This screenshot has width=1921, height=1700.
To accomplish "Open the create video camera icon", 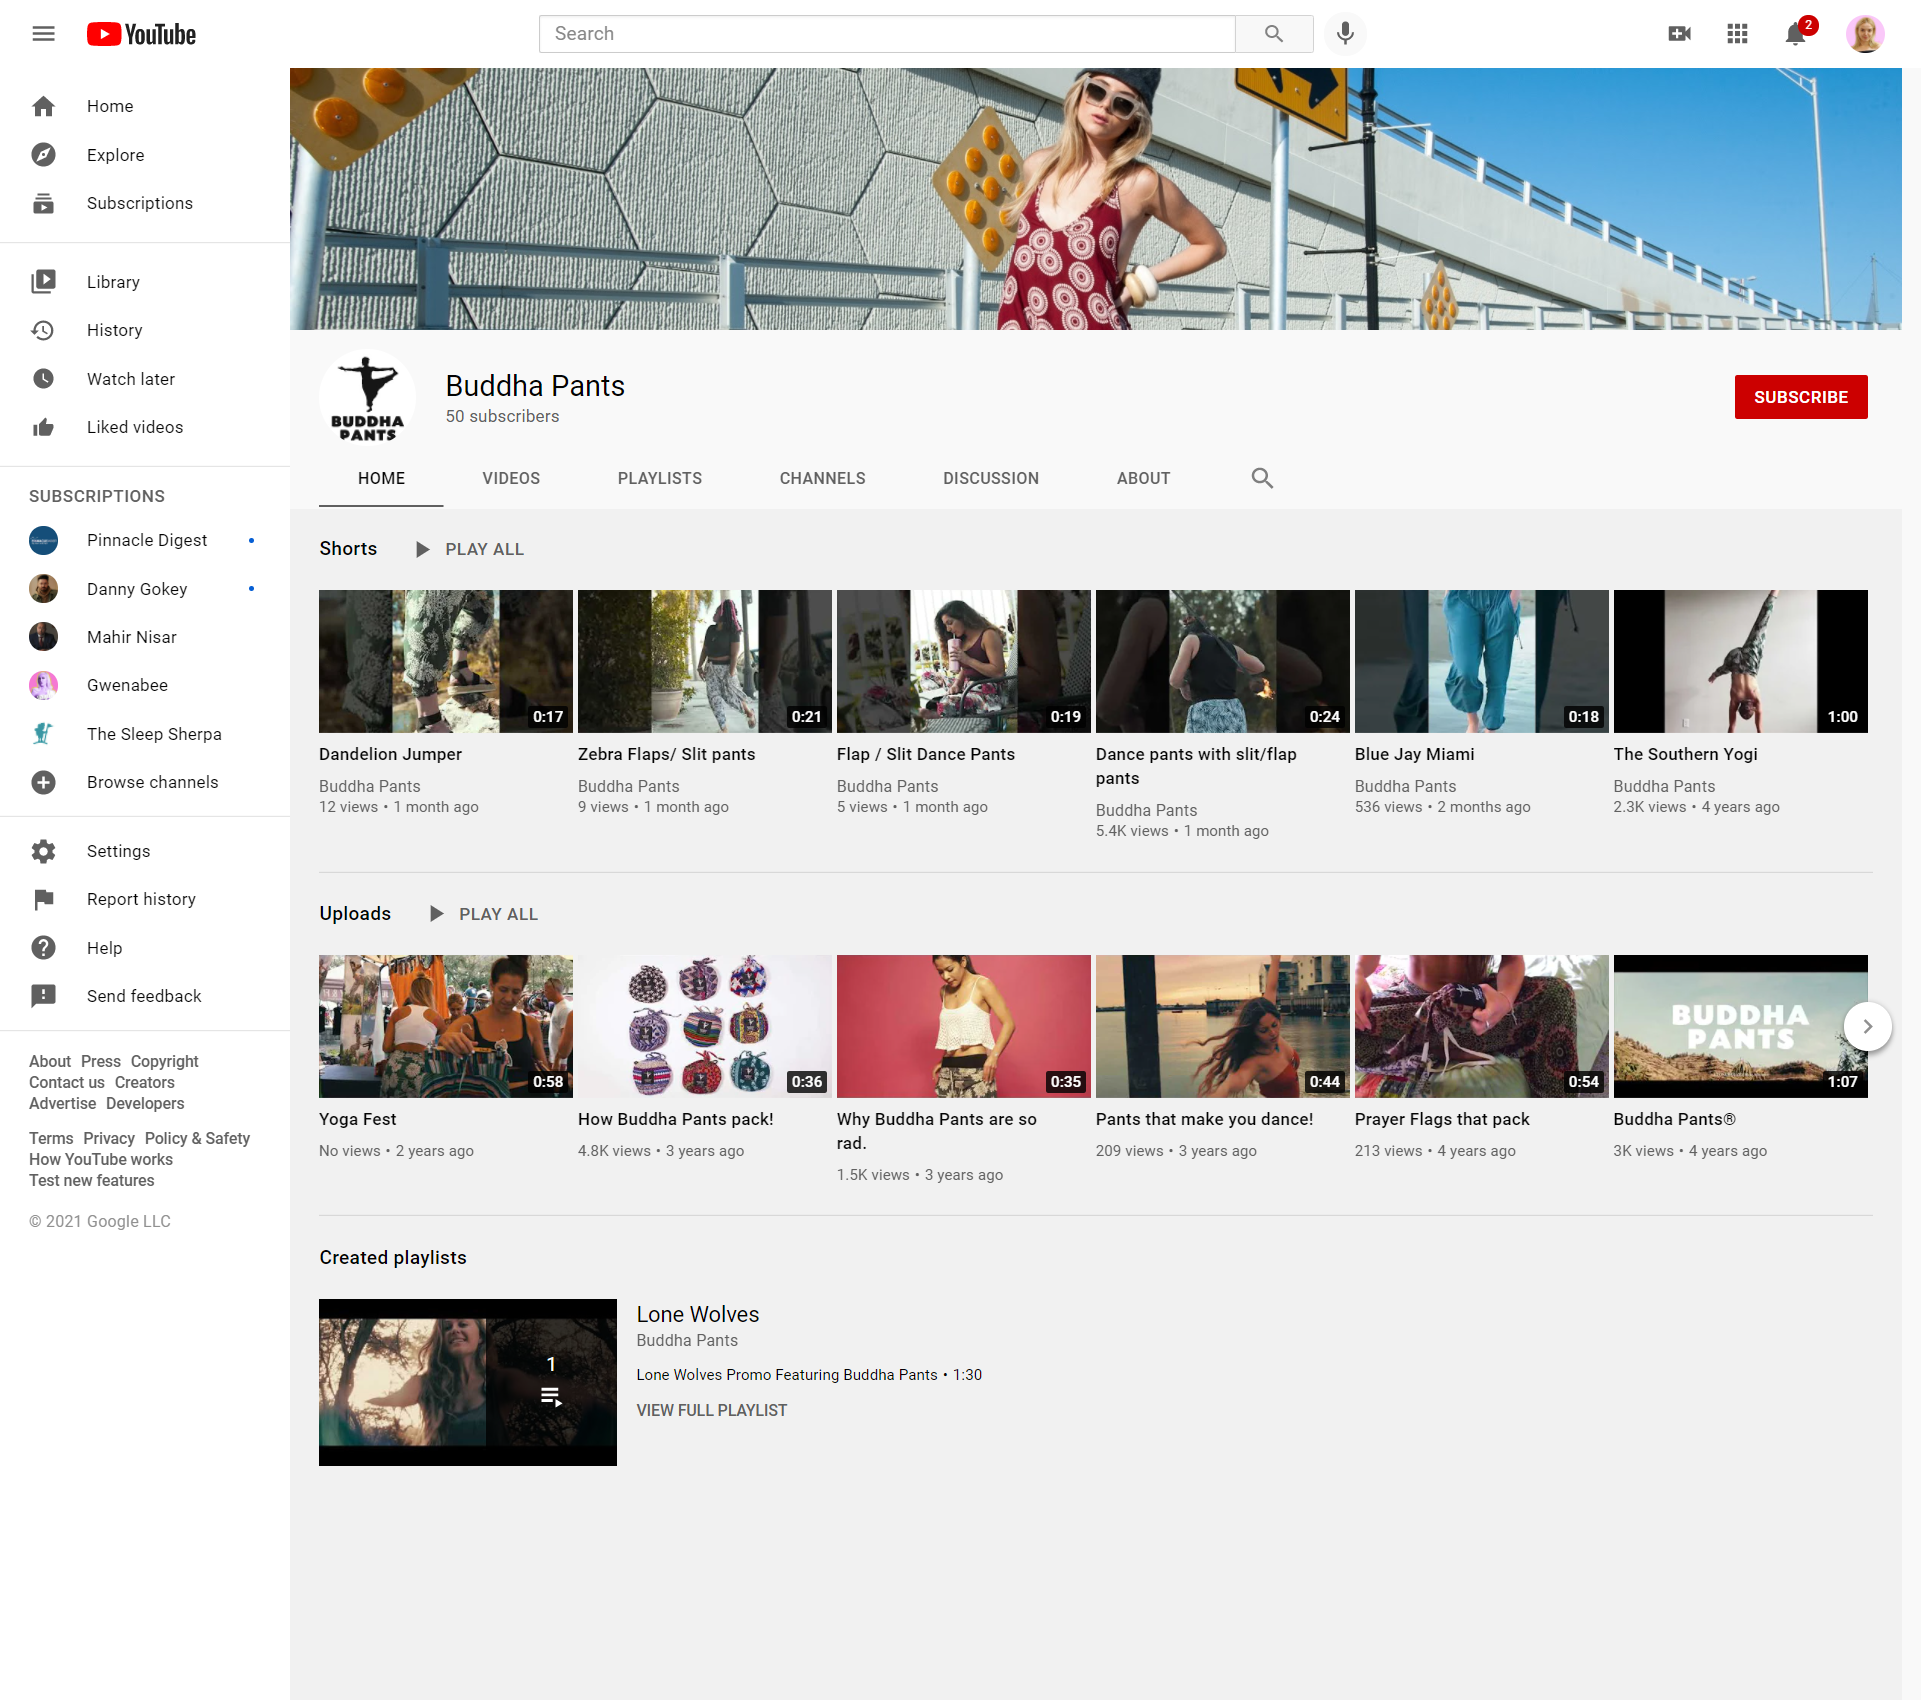I will [x=1679, y=34].
